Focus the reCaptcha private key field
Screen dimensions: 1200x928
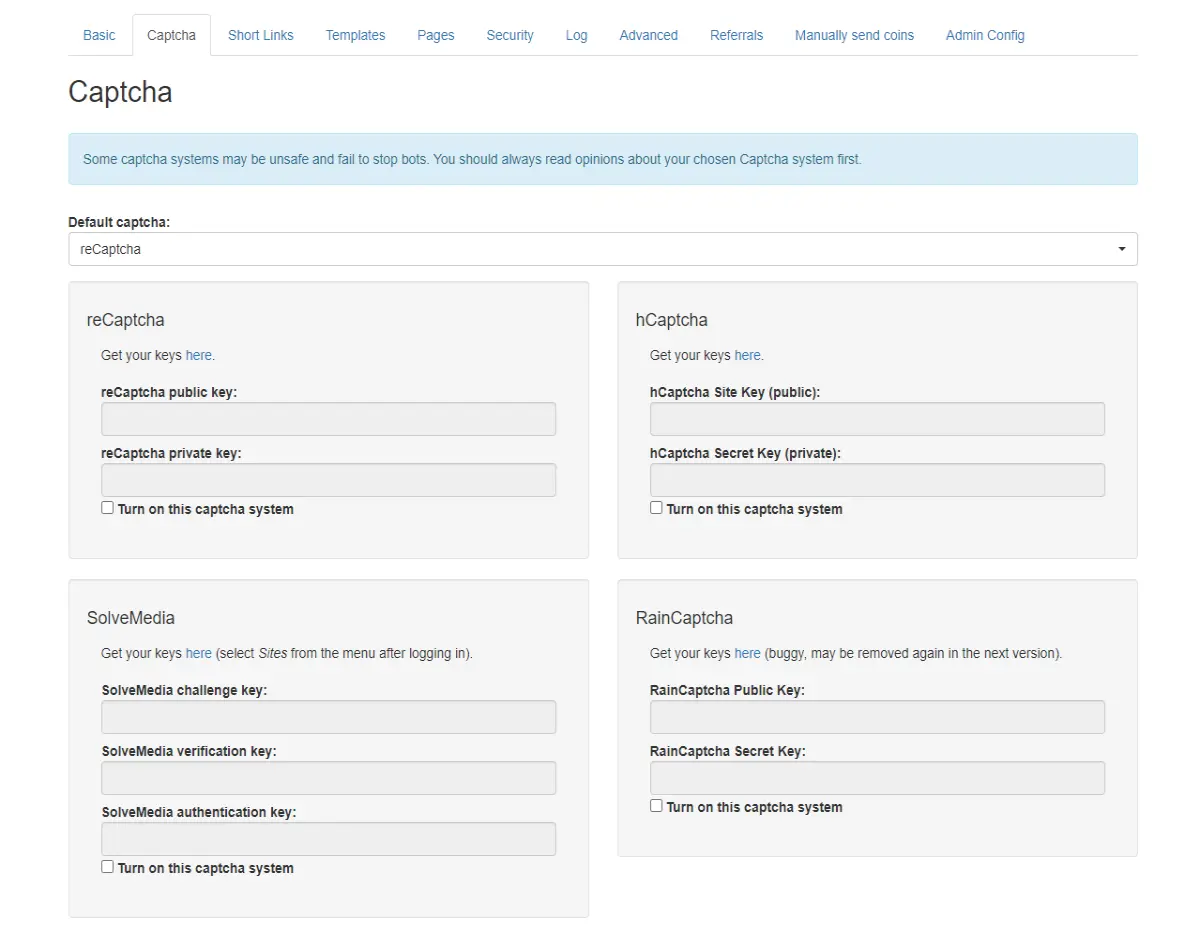(x=329, y=480)
